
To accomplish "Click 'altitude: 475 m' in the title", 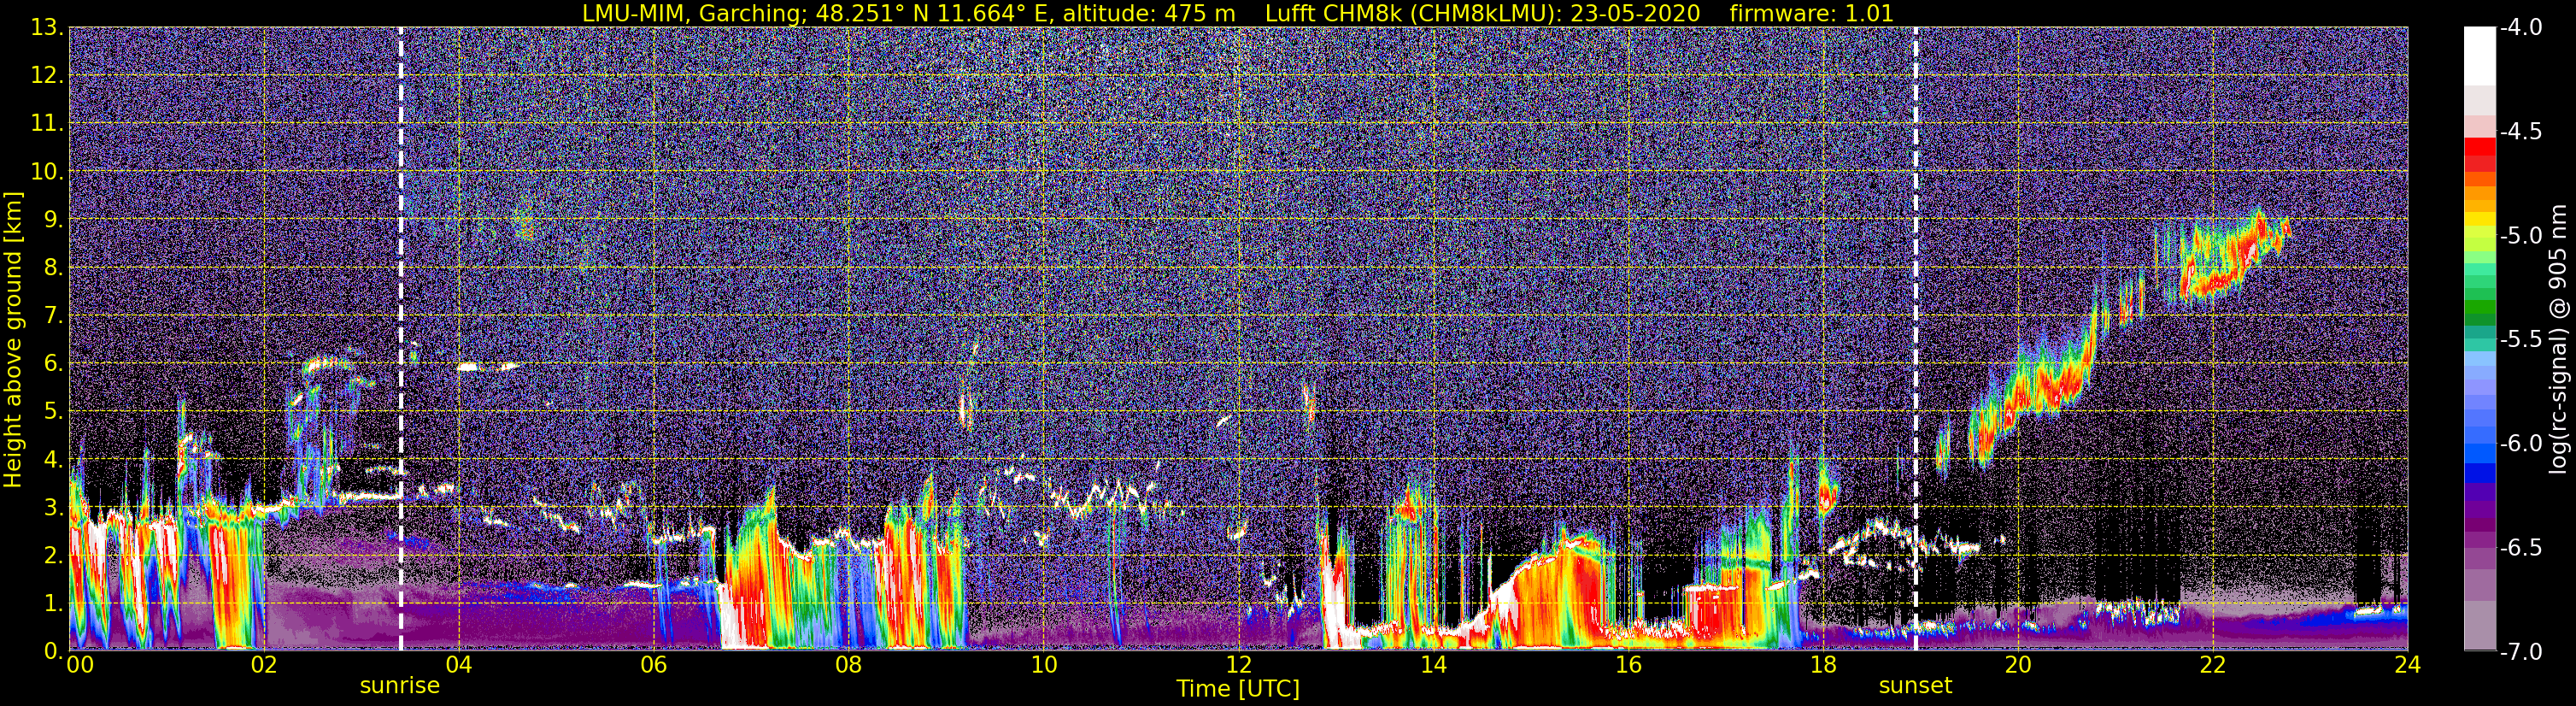I will (x=1149, y=13).
